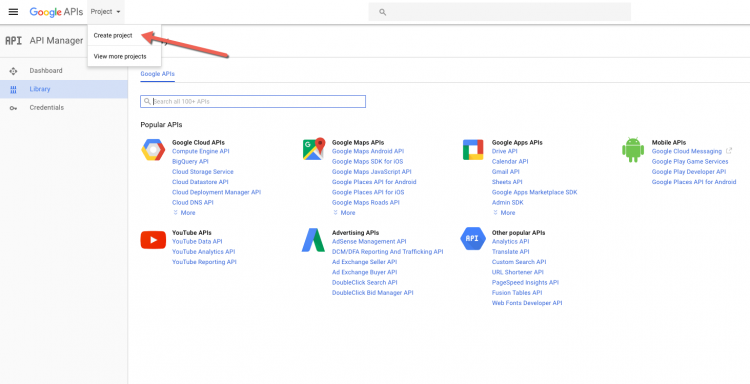Viewport: 750px width, 384px height.
Task: Click the Search all 100+ APIs field
Action: (253, 101)
